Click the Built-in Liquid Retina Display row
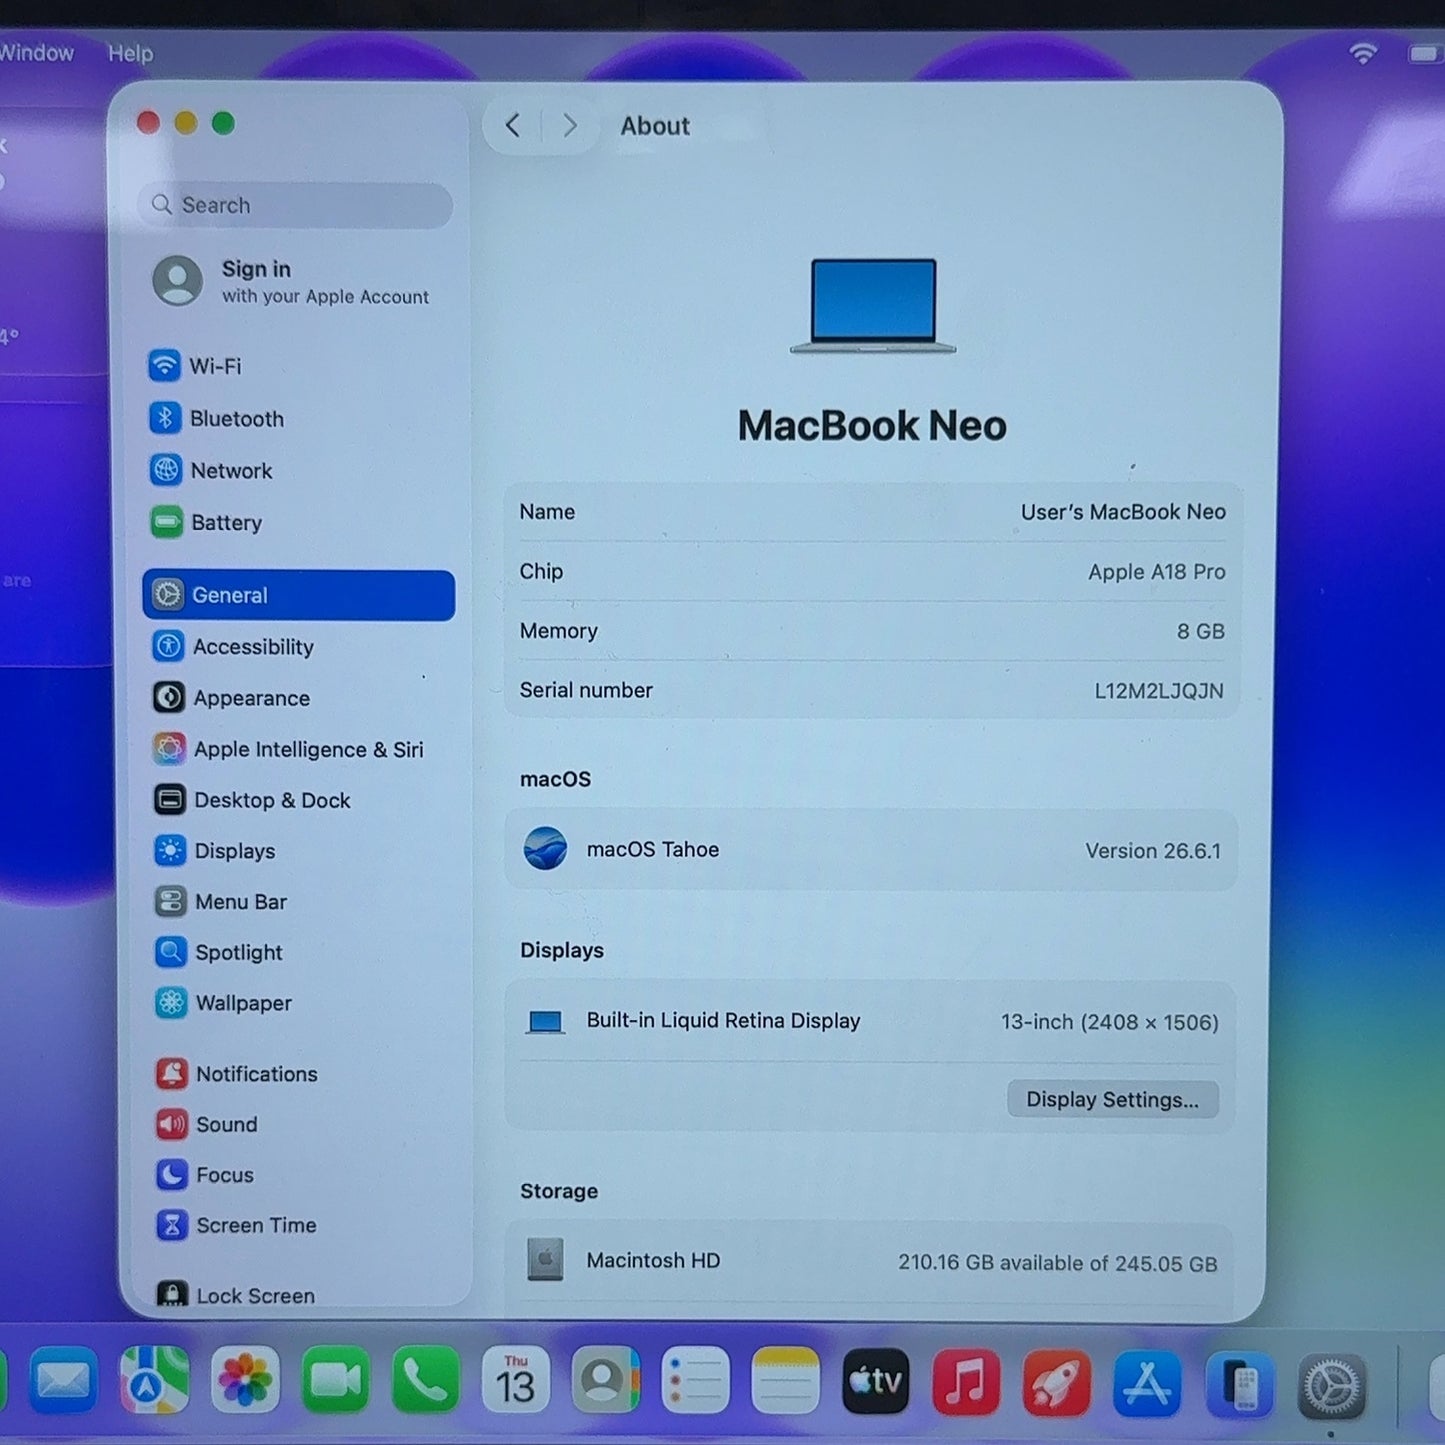This screenshot has width=1445, height=1445. pyautogui.click(x=871, y=1021)
